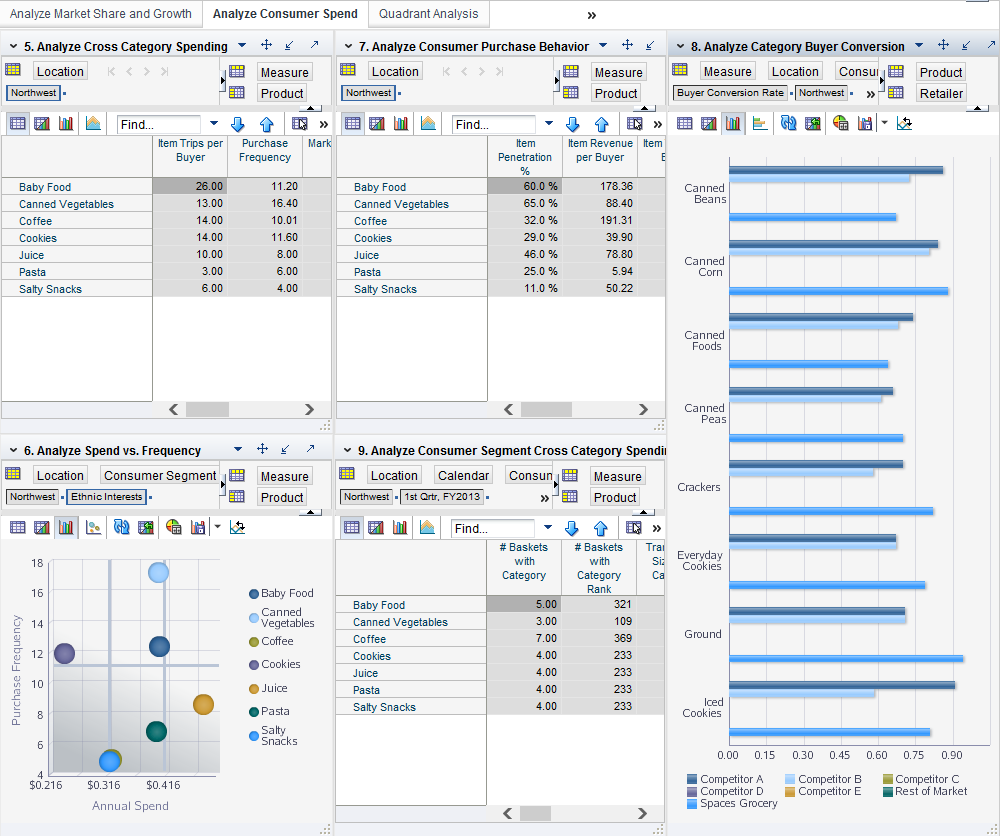This screenshot has width=1000, height=836.
Task: Toggle bar graph view in panel 7 toolbar
Action: [401, 123]
